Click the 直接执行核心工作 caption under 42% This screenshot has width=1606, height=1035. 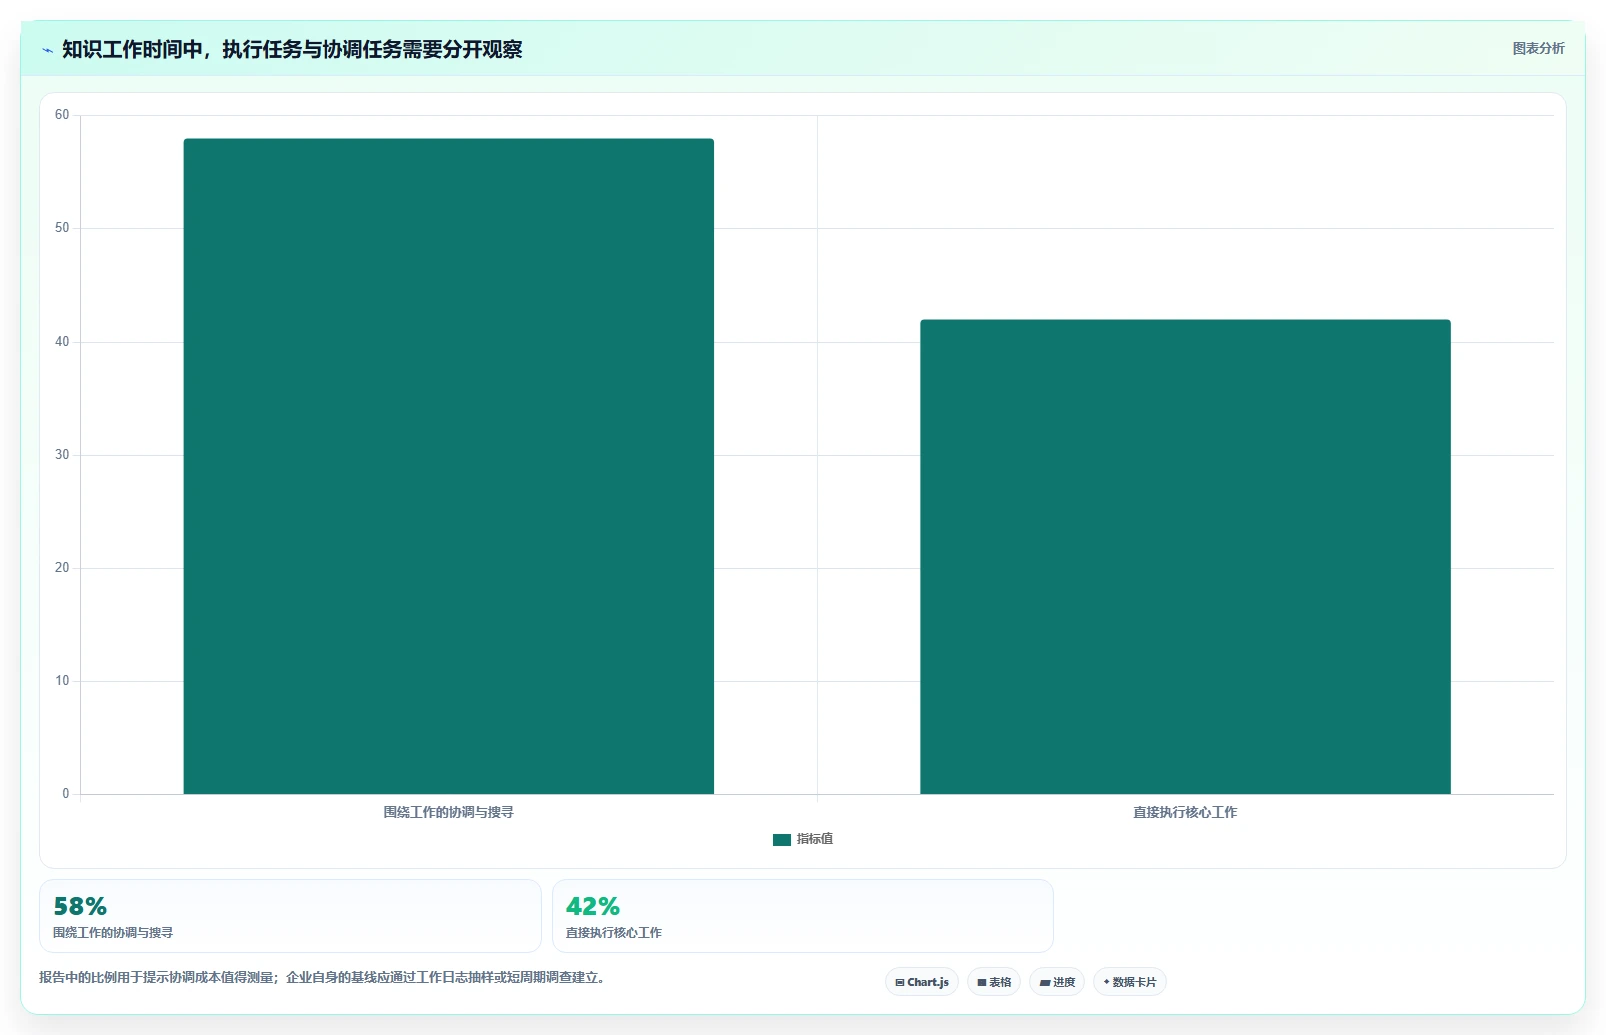[614, 932]
